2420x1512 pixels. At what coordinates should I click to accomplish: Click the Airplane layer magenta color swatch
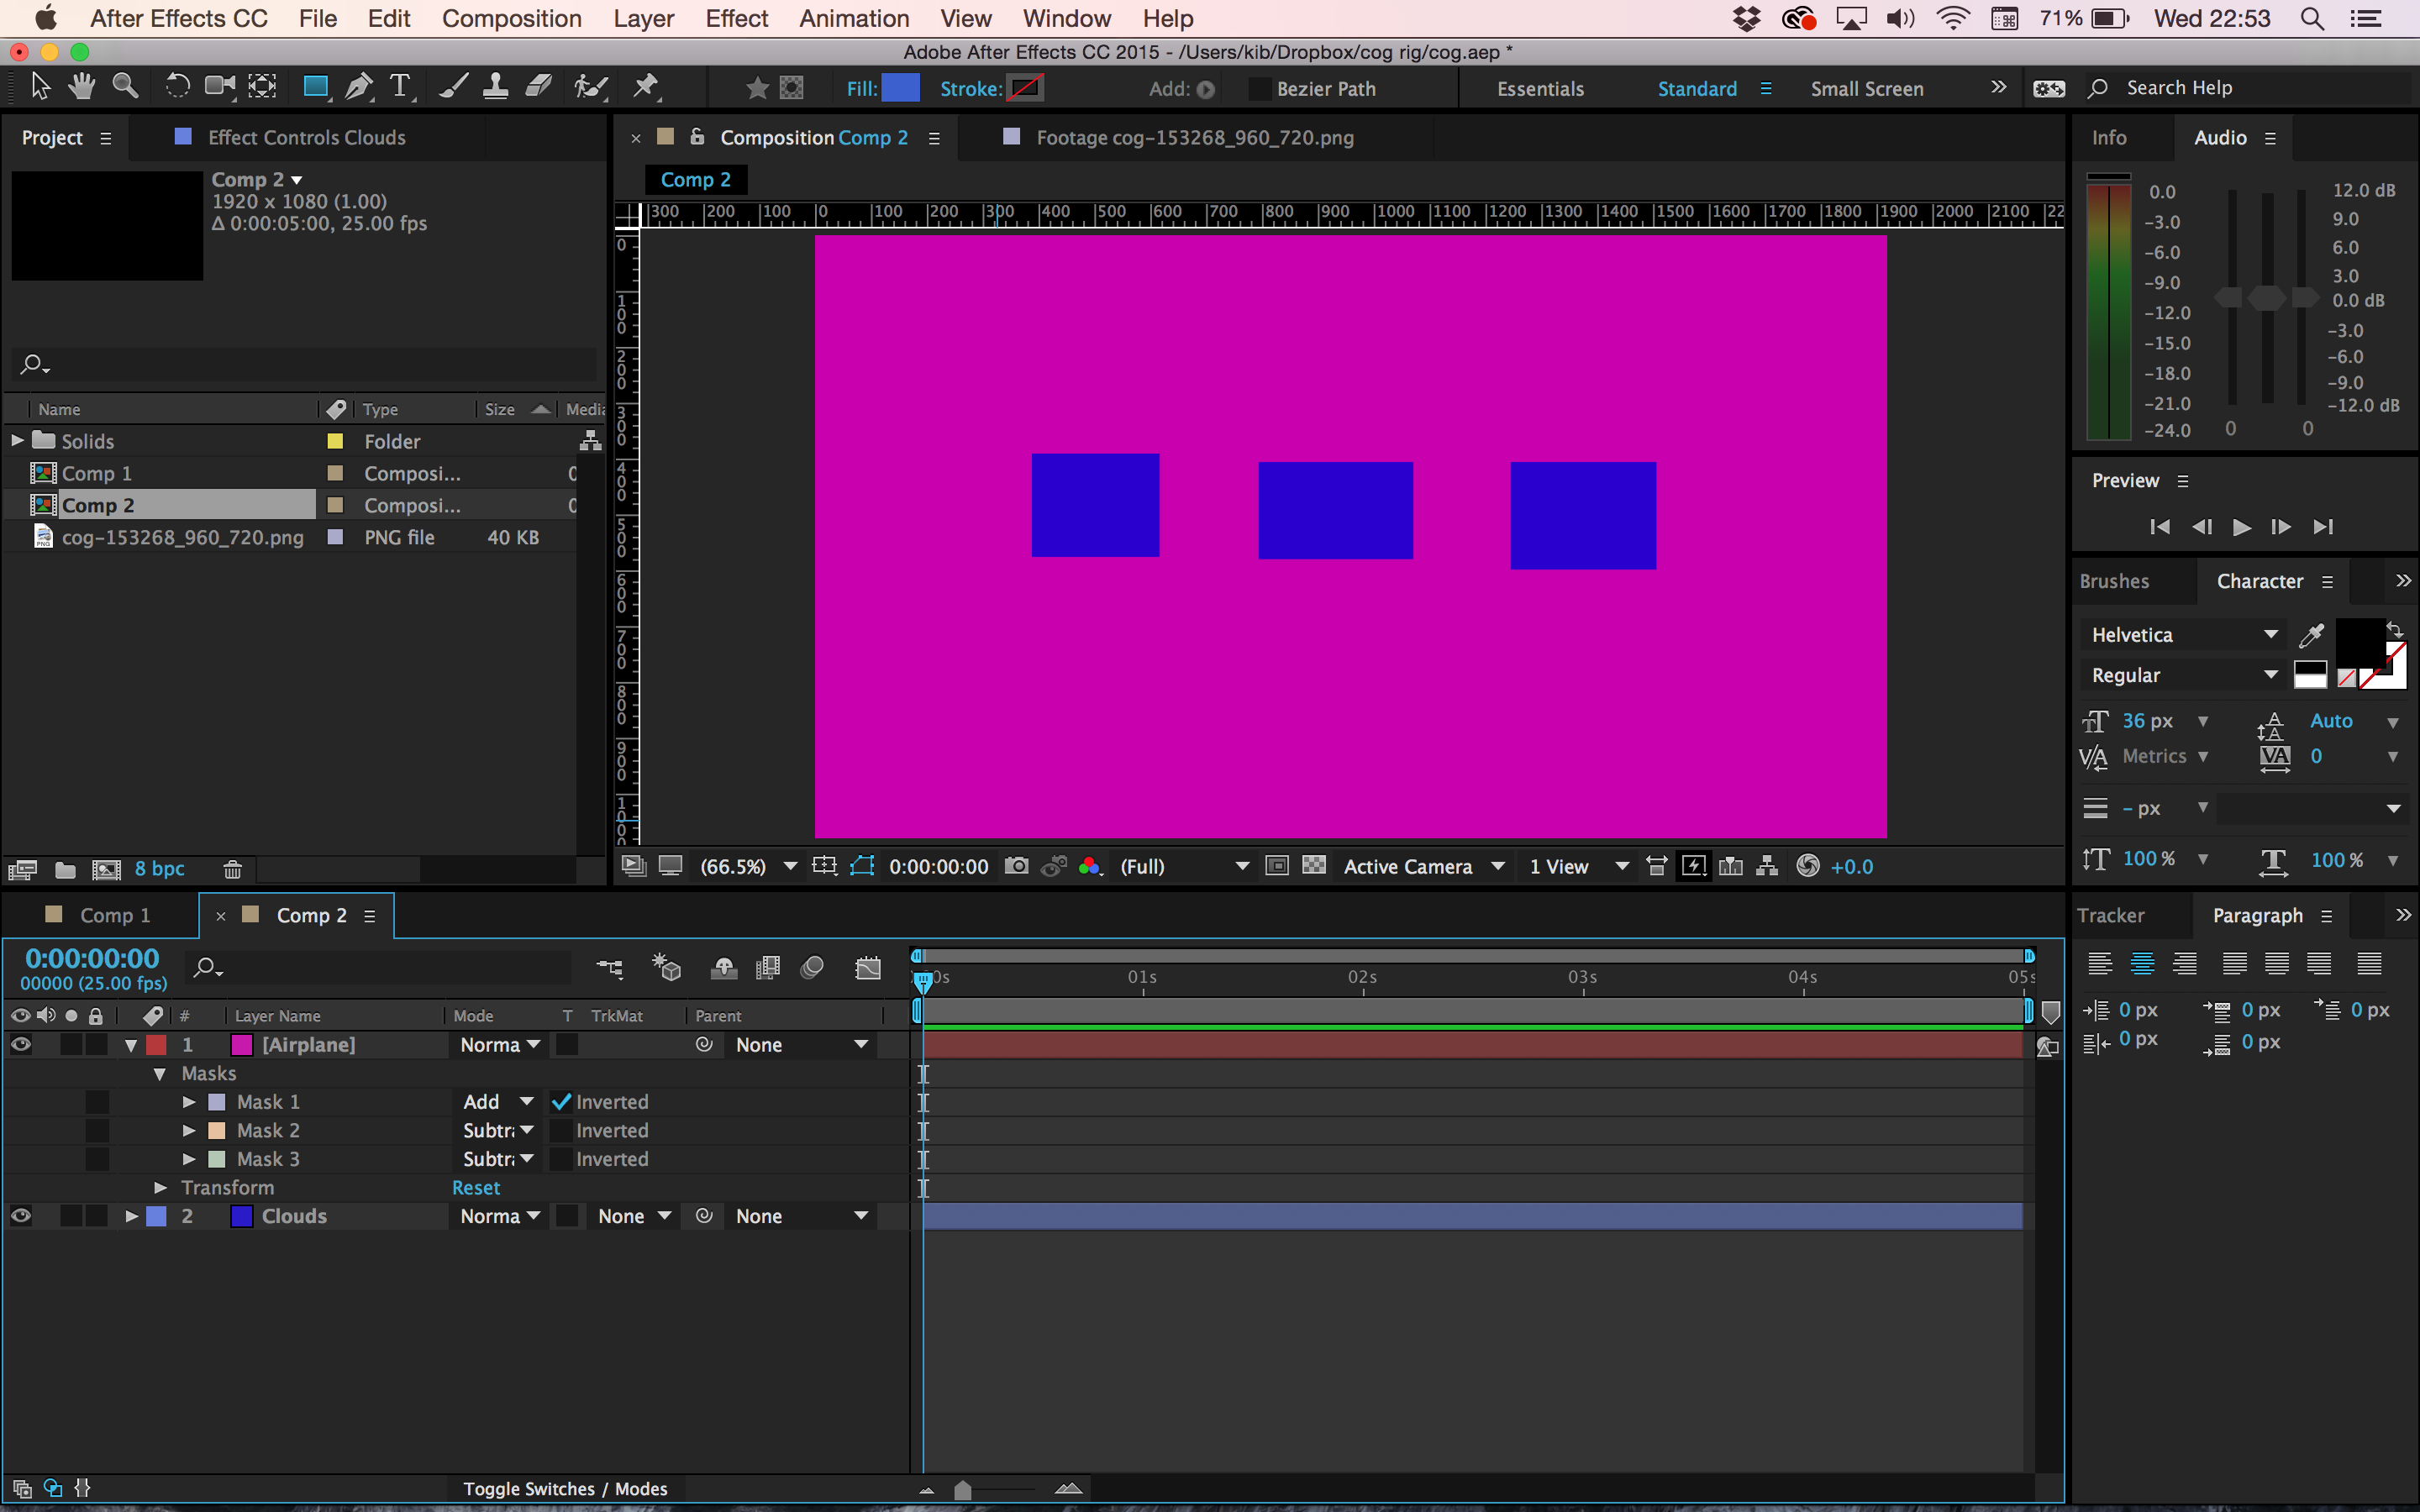pyautogui.click(x=242, y=1045)
